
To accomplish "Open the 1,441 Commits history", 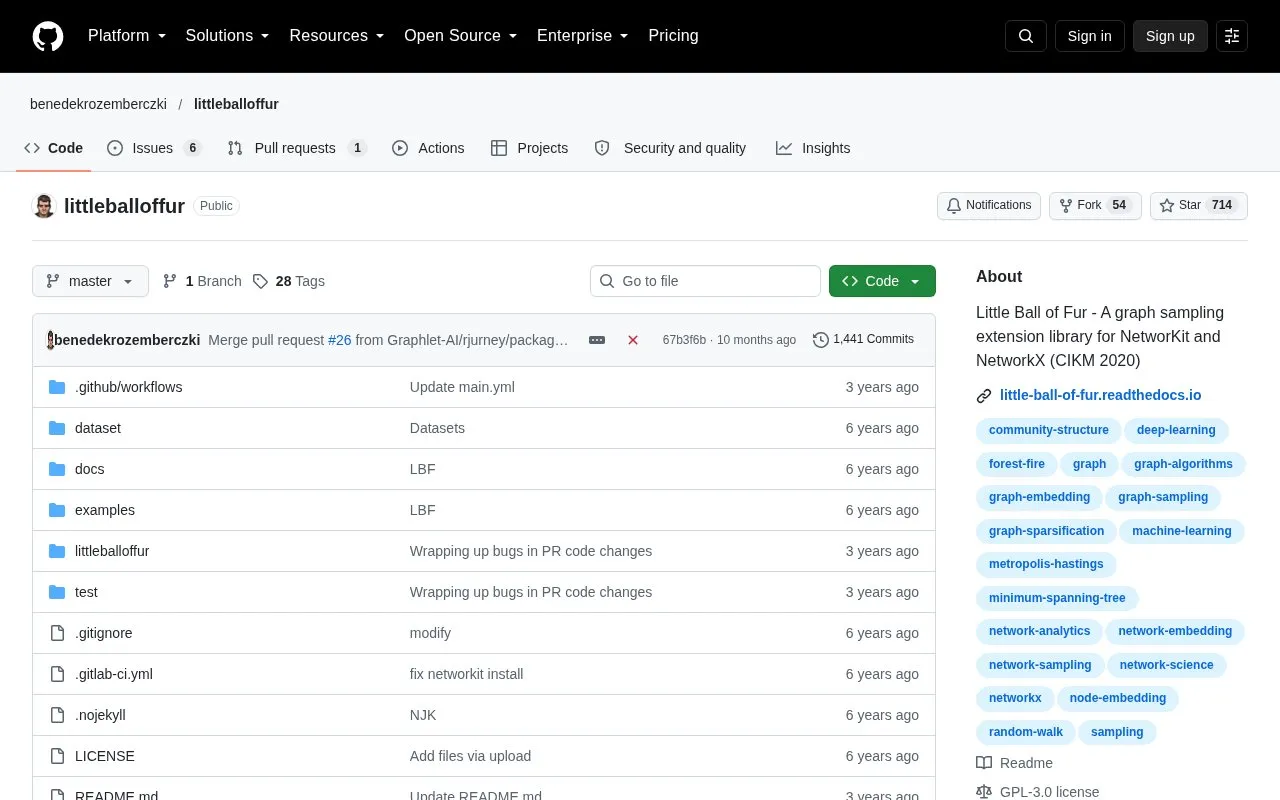I will pos(863,340).
